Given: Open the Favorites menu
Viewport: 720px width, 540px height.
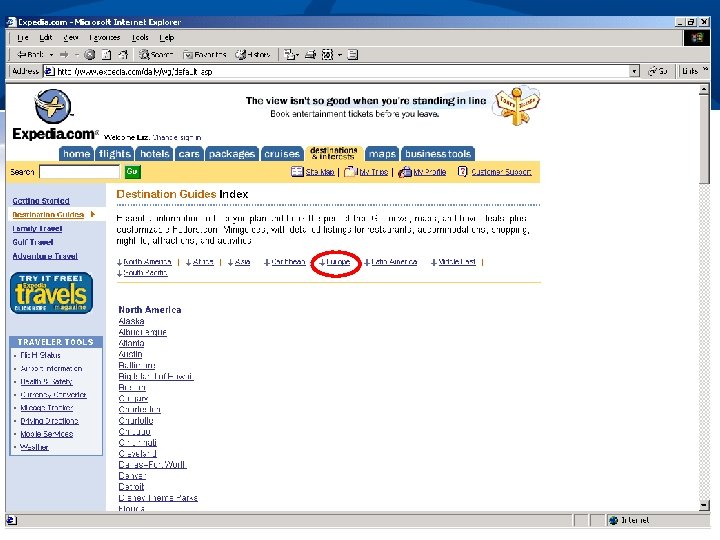Looking at the screenshot, I should point(105,38).
